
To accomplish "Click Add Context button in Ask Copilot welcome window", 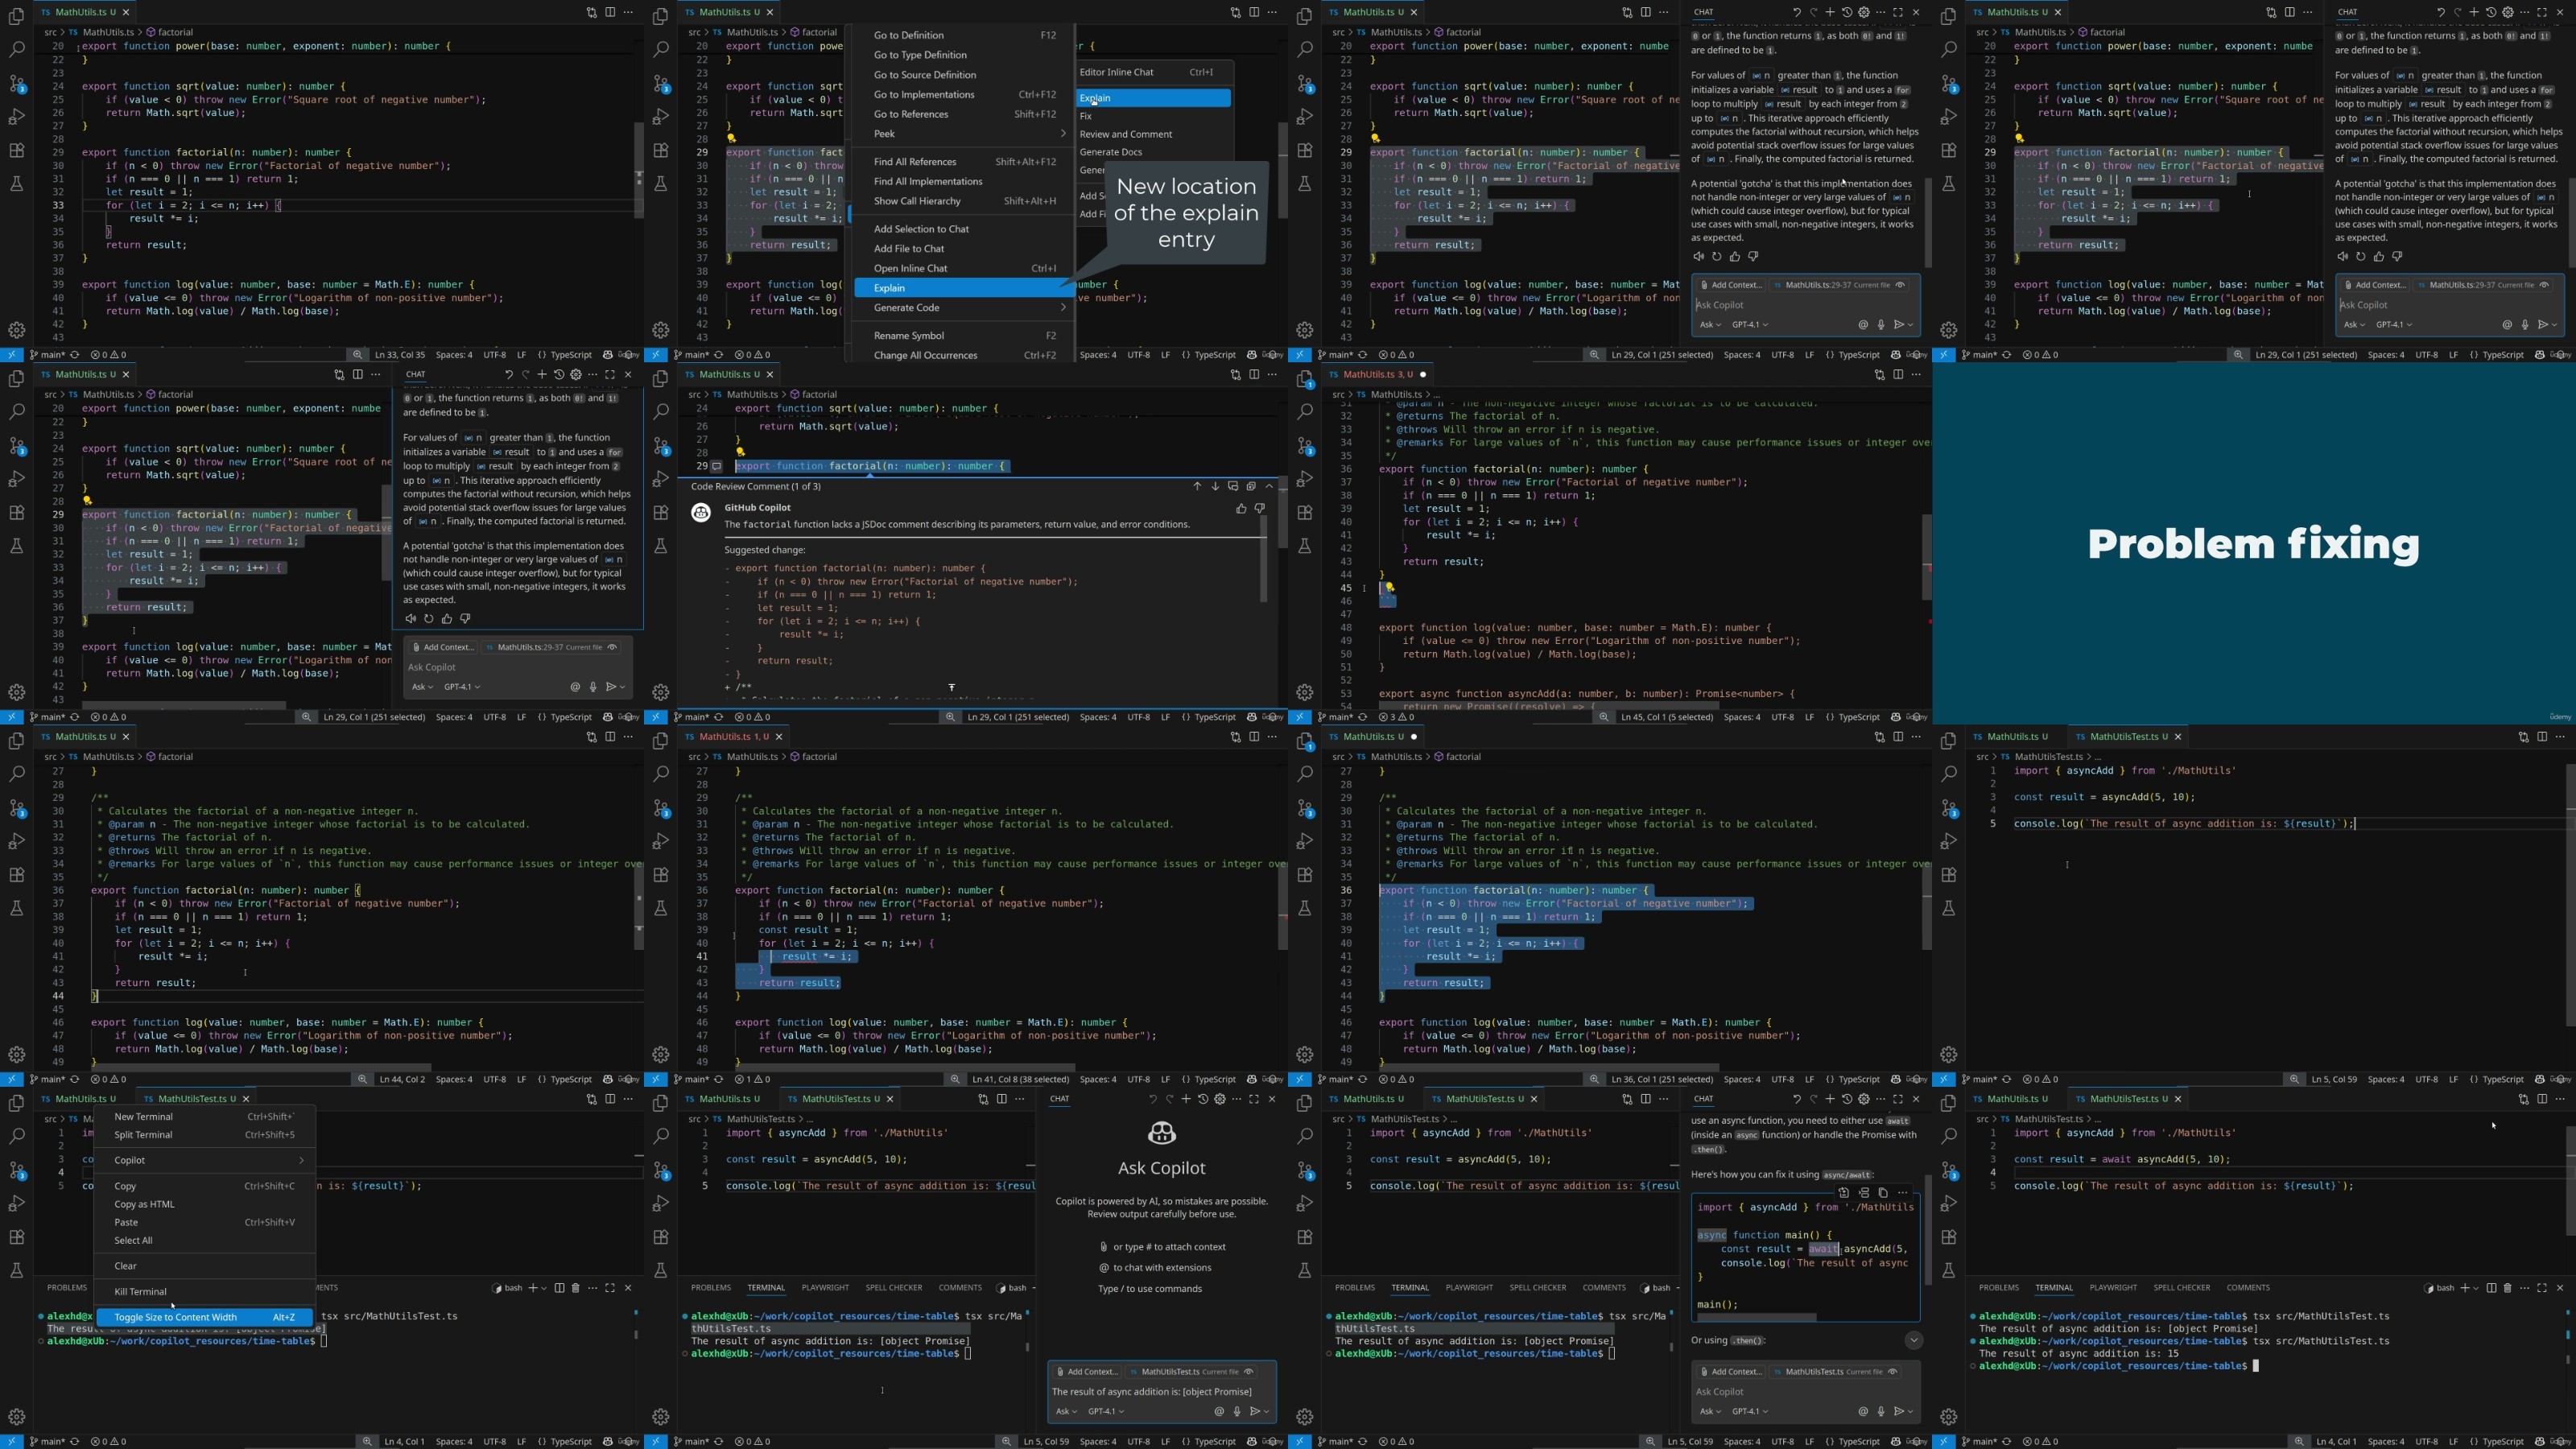I will (x=1087, y=1371).
